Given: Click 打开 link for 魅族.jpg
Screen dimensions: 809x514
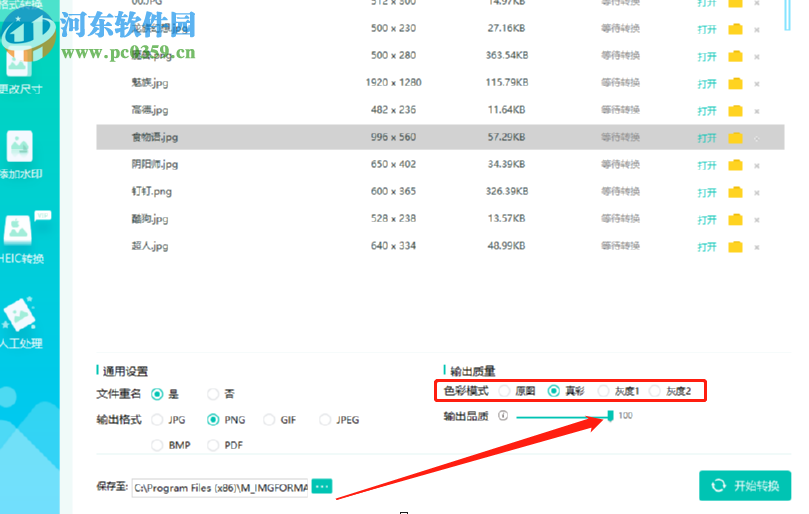Looking at the screenshot, I should [707, 84].
